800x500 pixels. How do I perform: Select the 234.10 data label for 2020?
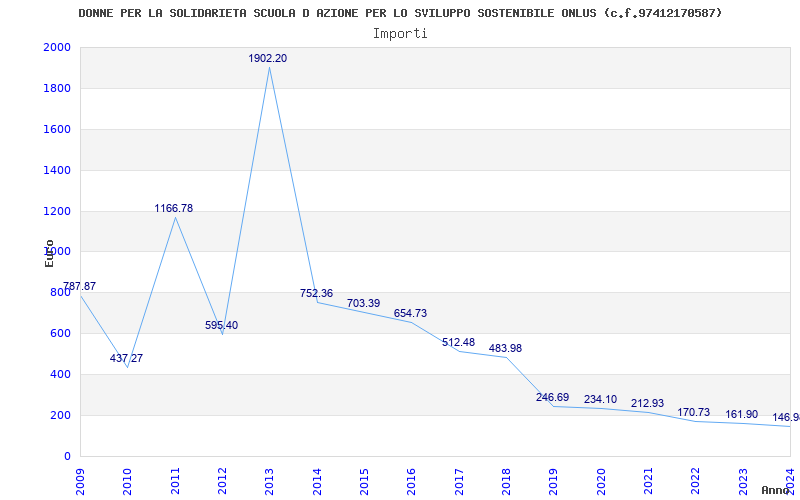[600, 399]
